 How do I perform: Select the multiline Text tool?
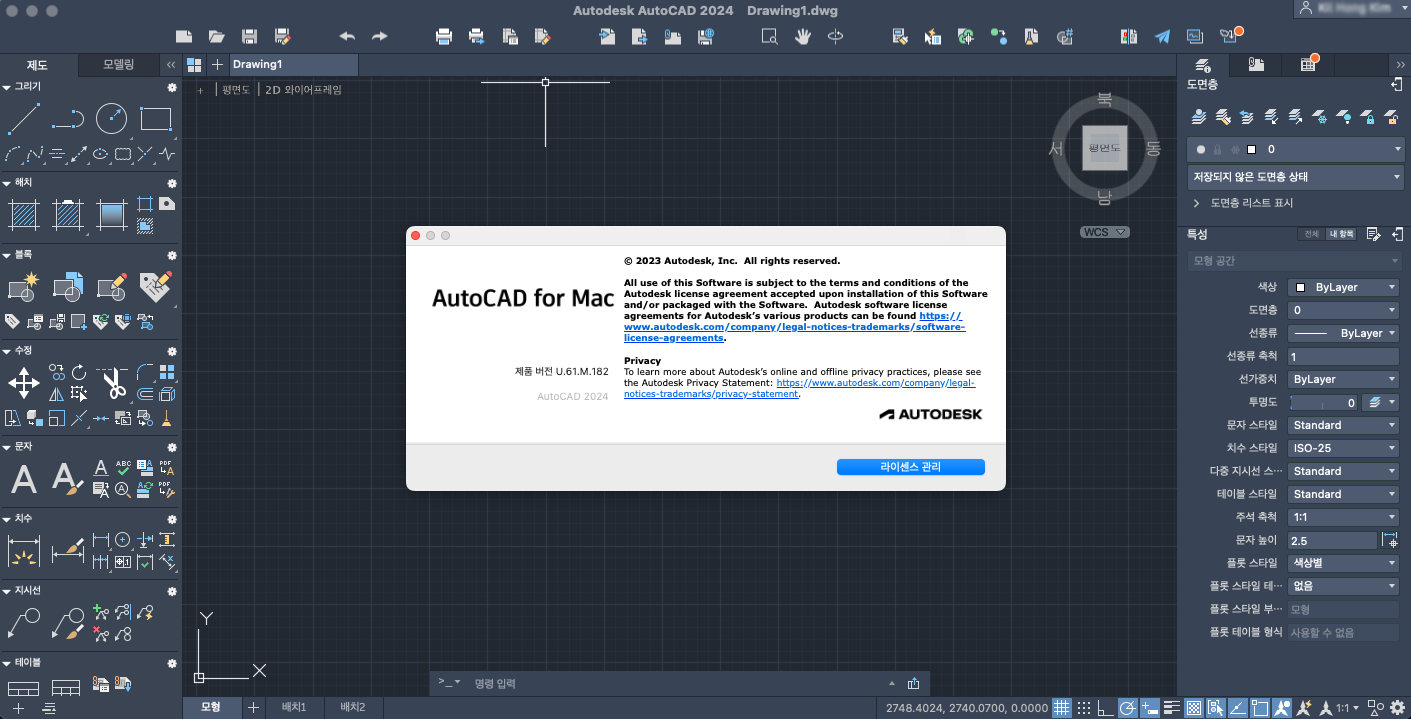[23, 479]
